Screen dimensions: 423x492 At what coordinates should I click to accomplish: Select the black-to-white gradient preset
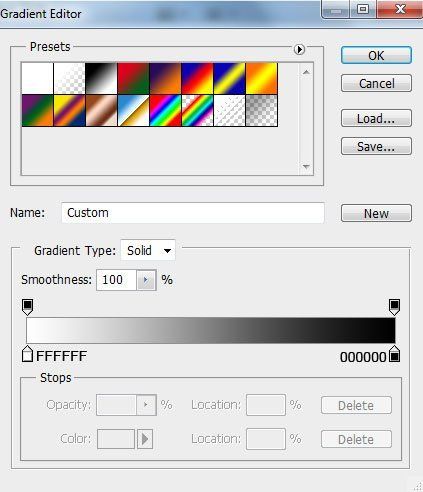(x=101, y=78)
